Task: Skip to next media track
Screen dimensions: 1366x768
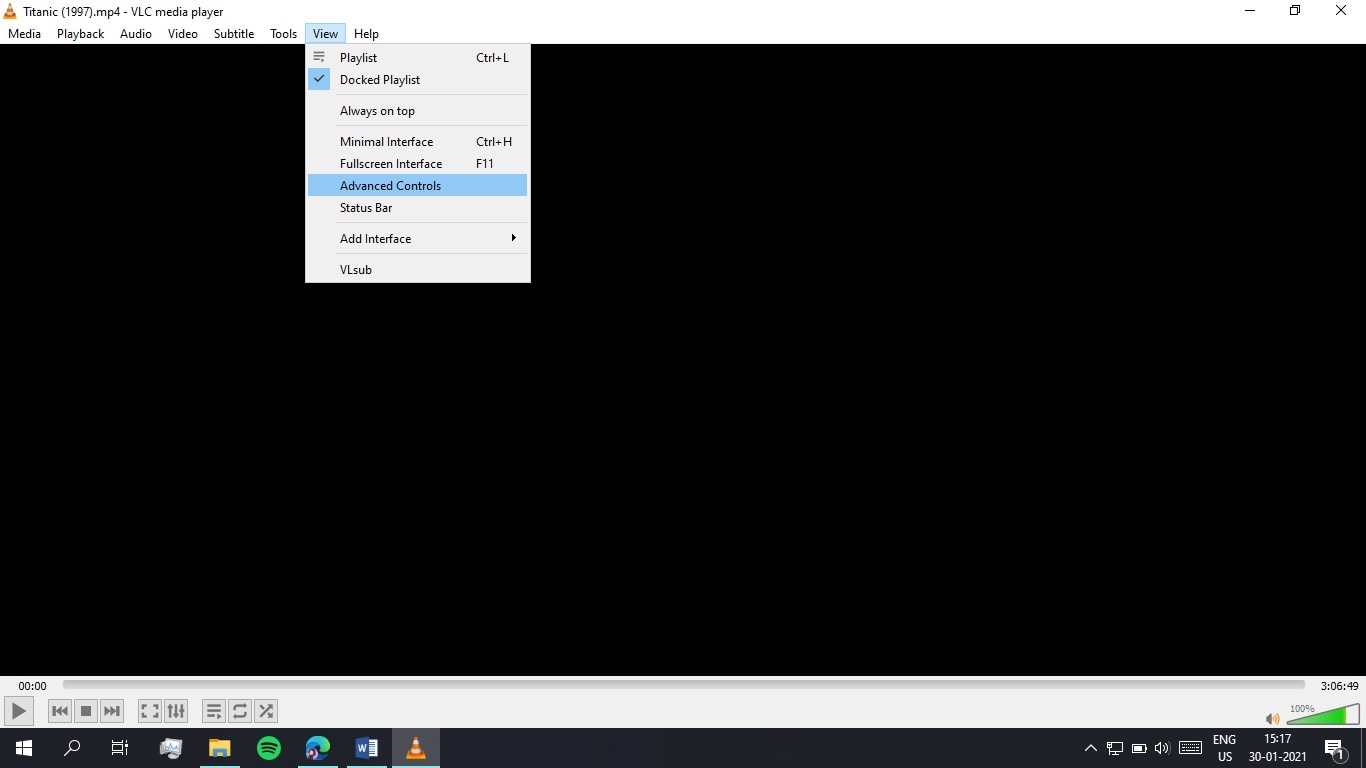Action: pyautogui.click(x=112, y=711)
